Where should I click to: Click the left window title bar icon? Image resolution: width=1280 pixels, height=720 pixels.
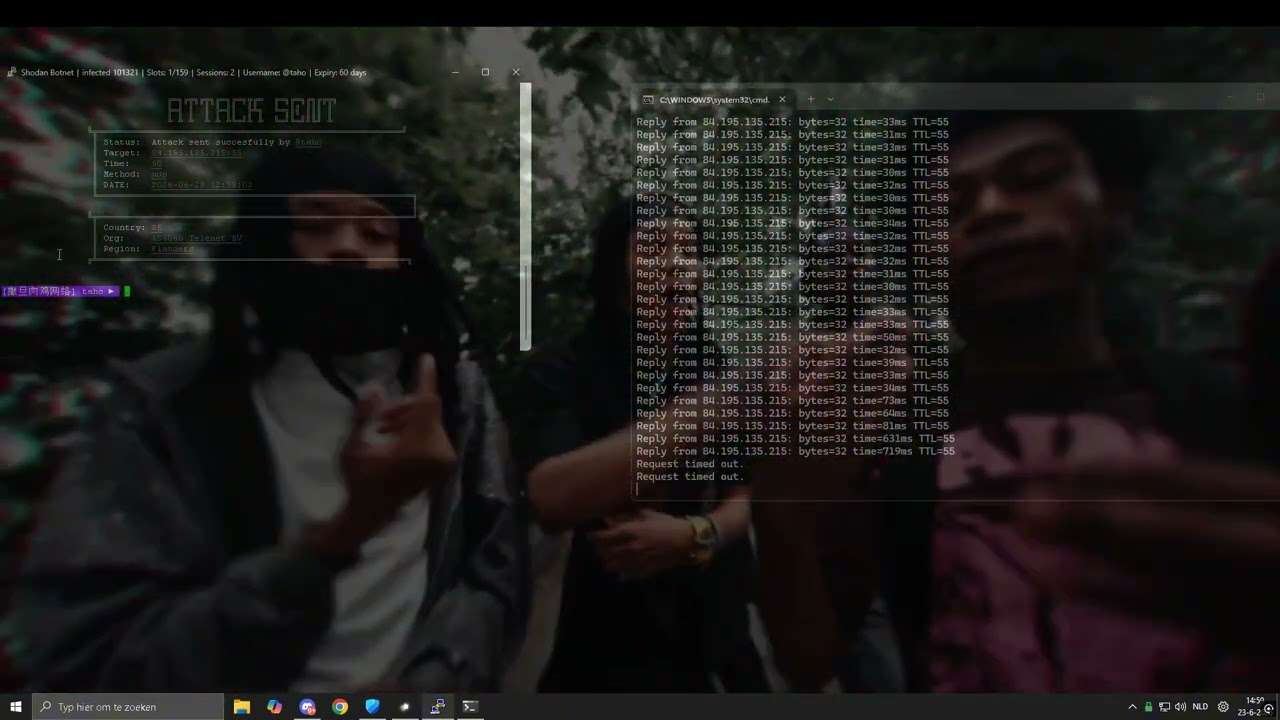click(x=12, y=72)
